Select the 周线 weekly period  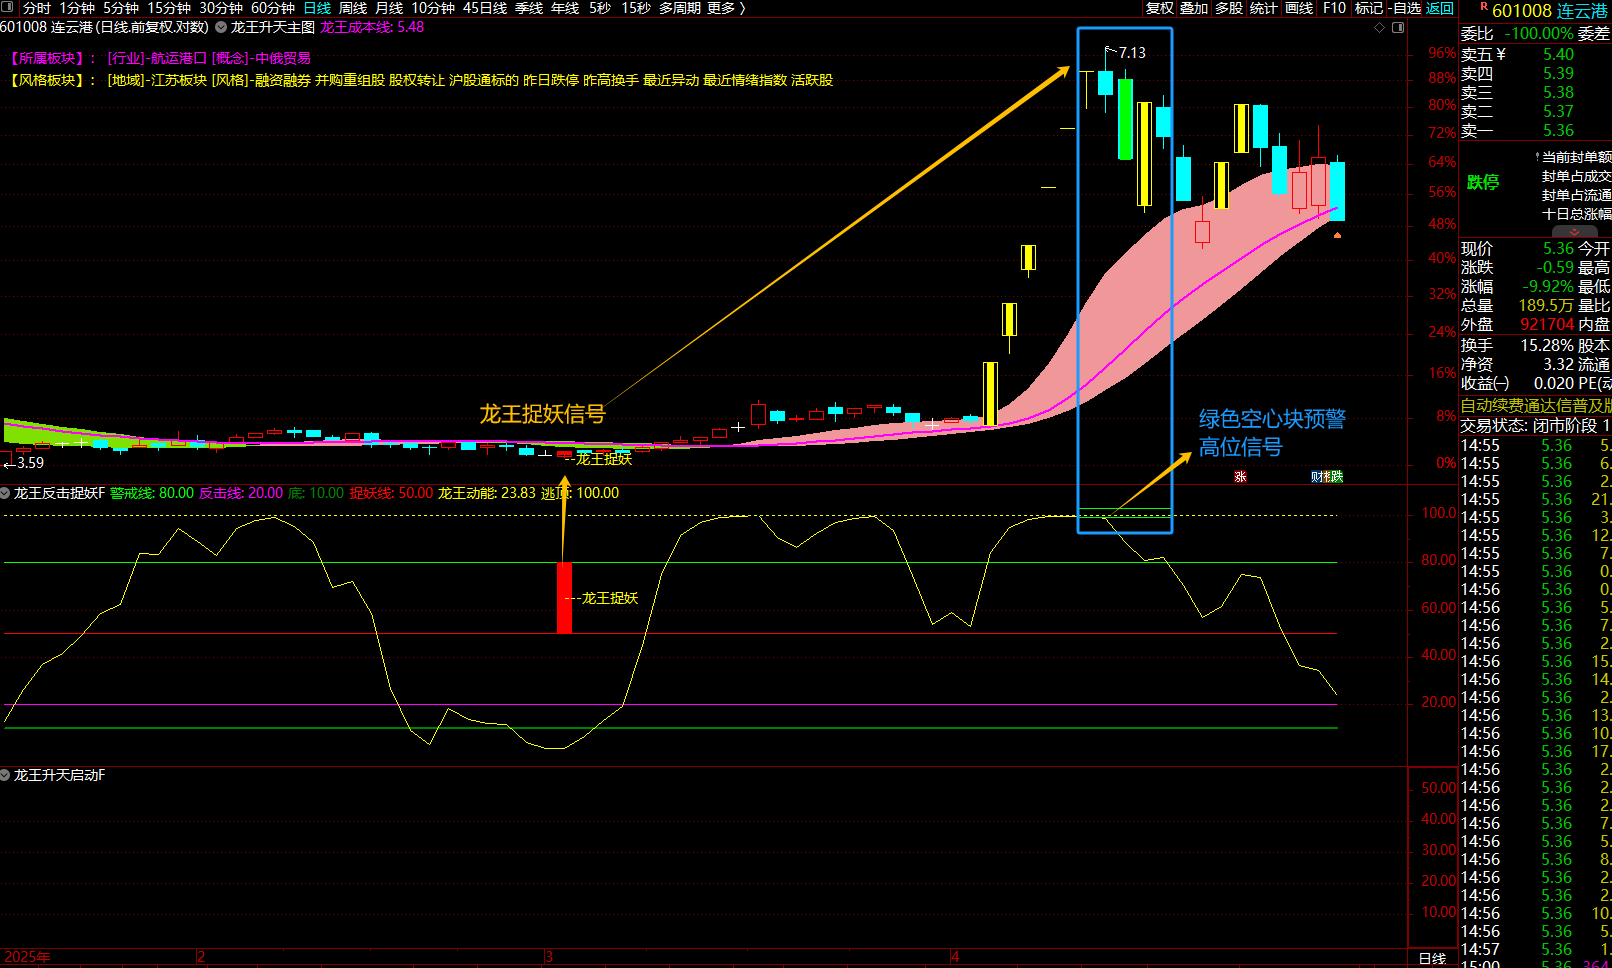tap(353, 8)
